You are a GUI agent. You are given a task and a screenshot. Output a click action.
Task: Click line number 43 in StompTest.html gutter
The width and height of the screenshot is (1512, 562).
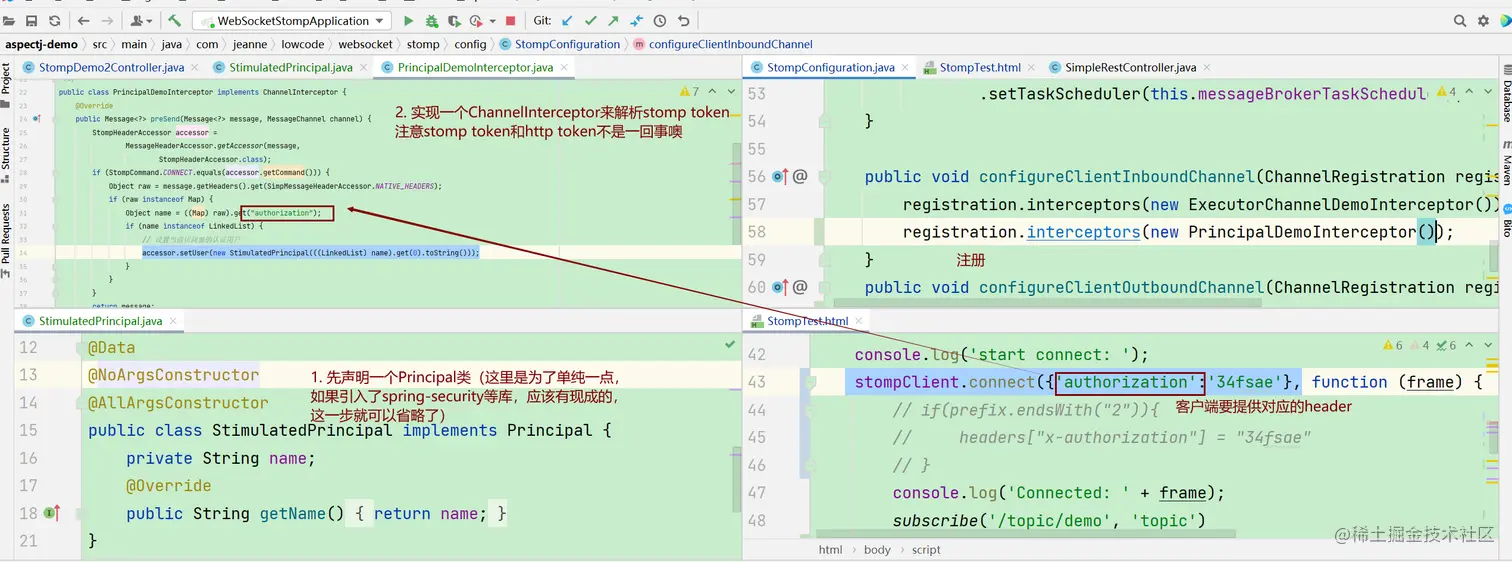tap(756, 382)
